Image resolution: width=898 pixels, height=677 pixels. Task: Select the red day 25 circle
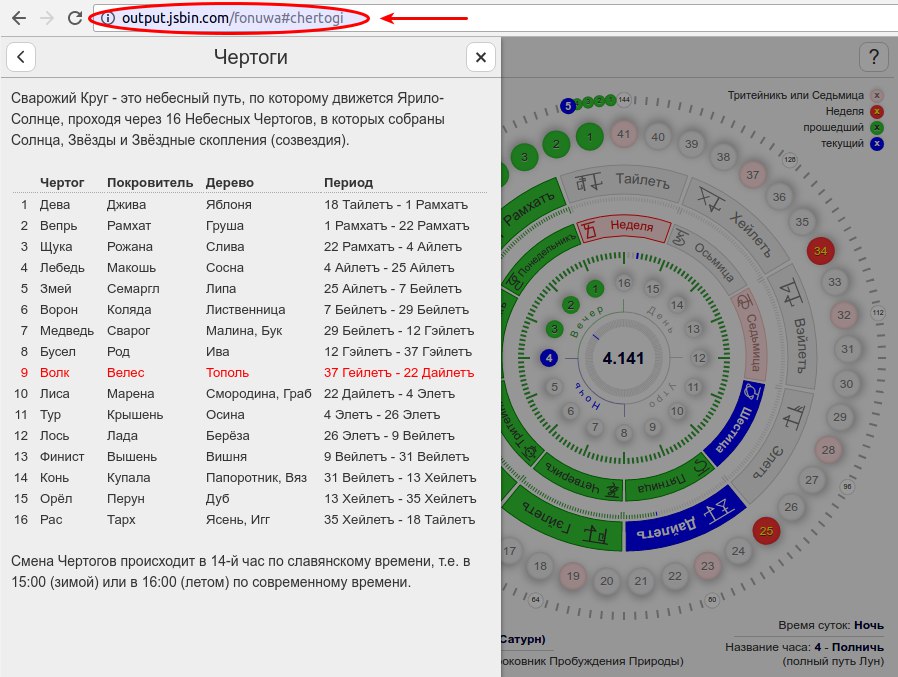(x=767, y=530)
